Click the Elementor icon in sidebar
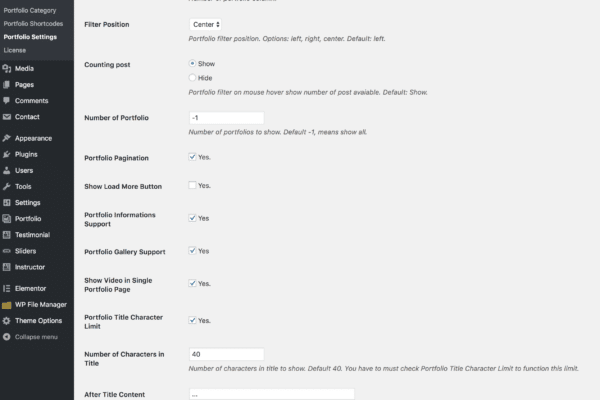This screenshot has height=400, width=600. click(7, 289)
